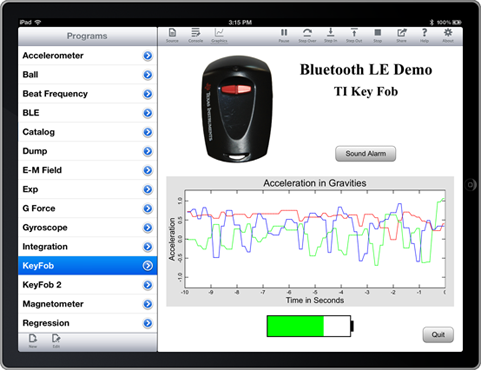The width and height of the screenshot is (481, 370).
Task: Open the Share icon
Action: point(401,35)
